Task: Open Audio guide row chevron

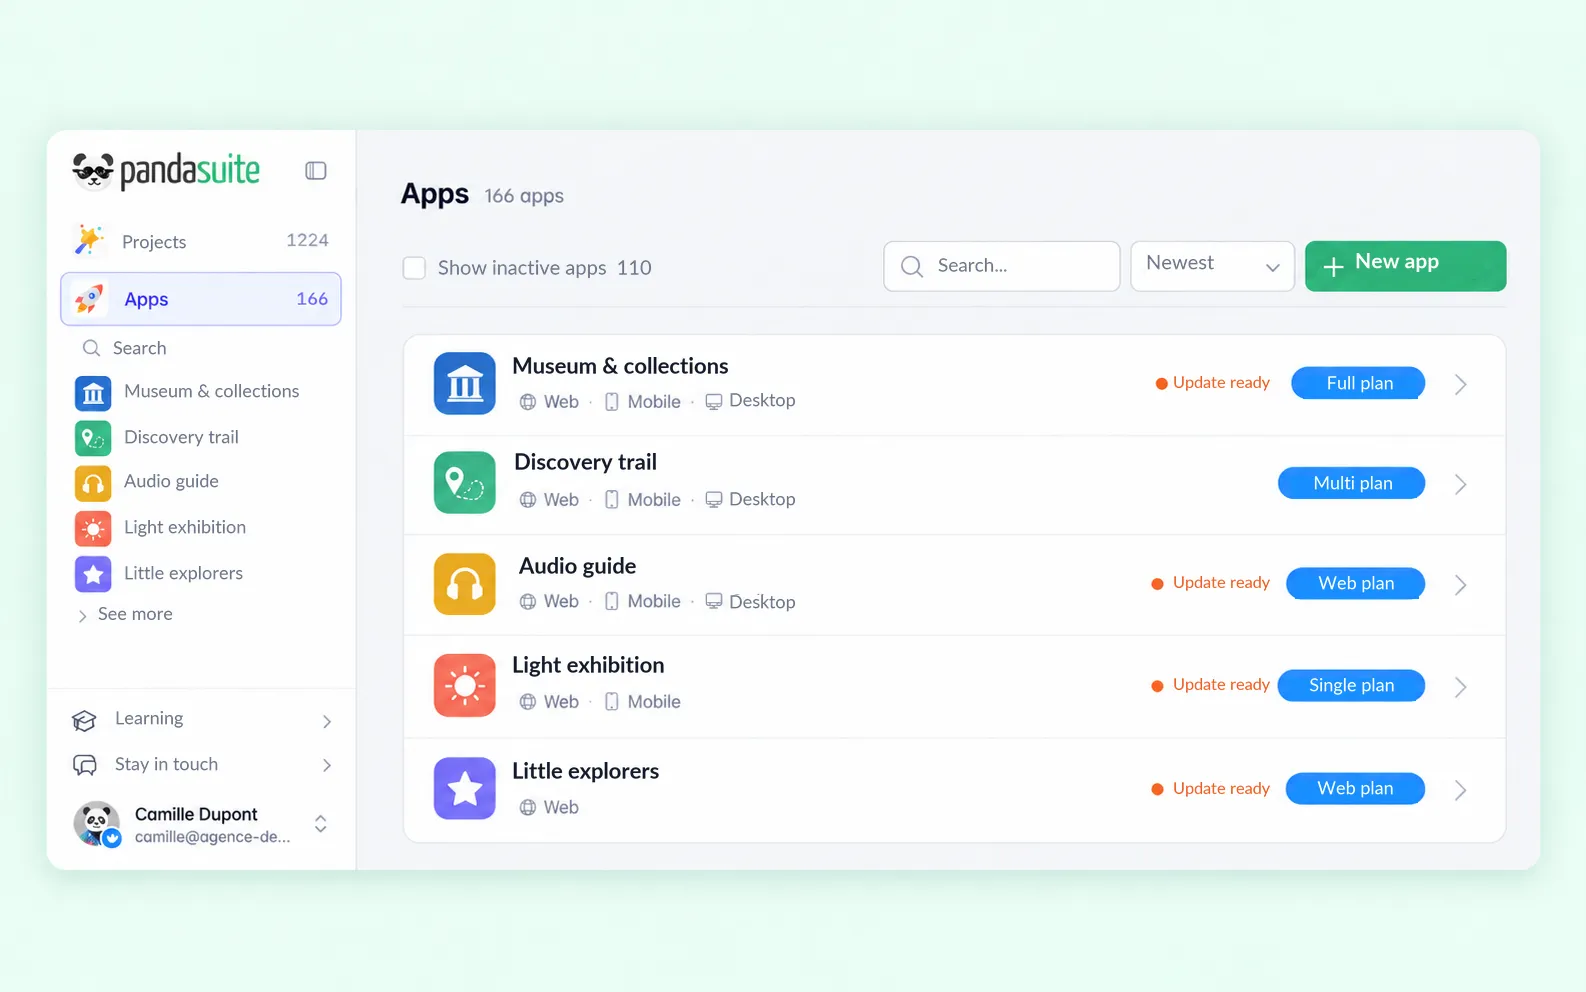Action: point(1461,585)
